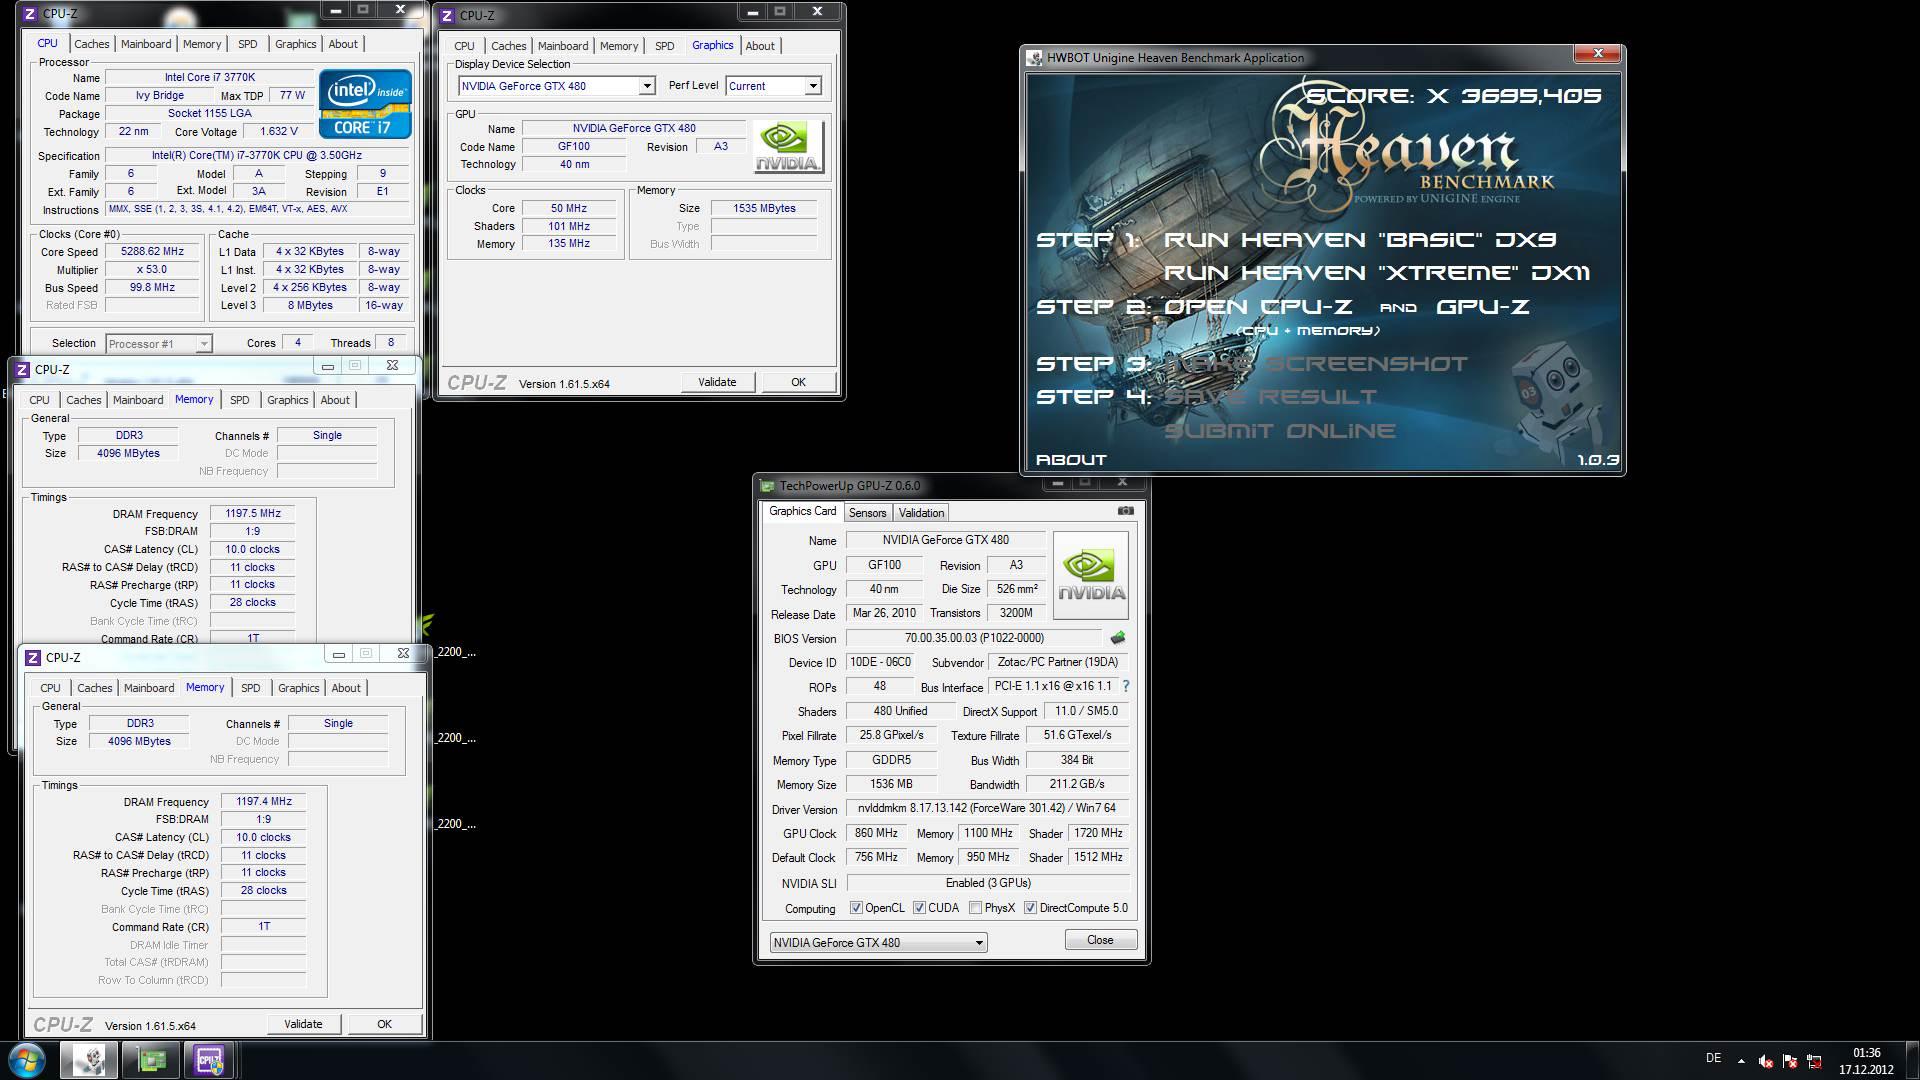Viewport: 1920px width, 1080px height.
Task: Expand GPU-Z graphics card selector dropdown
Action: click(979, 943)
